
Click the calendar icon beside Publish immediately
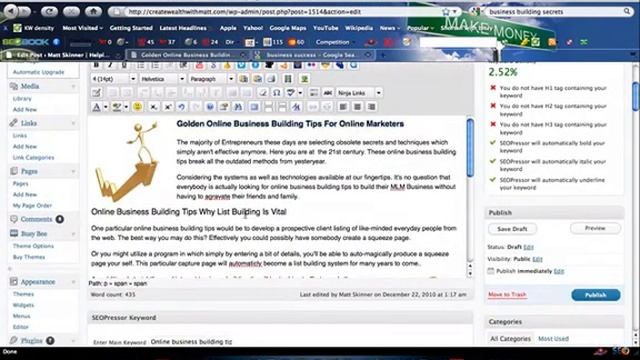click(x=491, y=271)
